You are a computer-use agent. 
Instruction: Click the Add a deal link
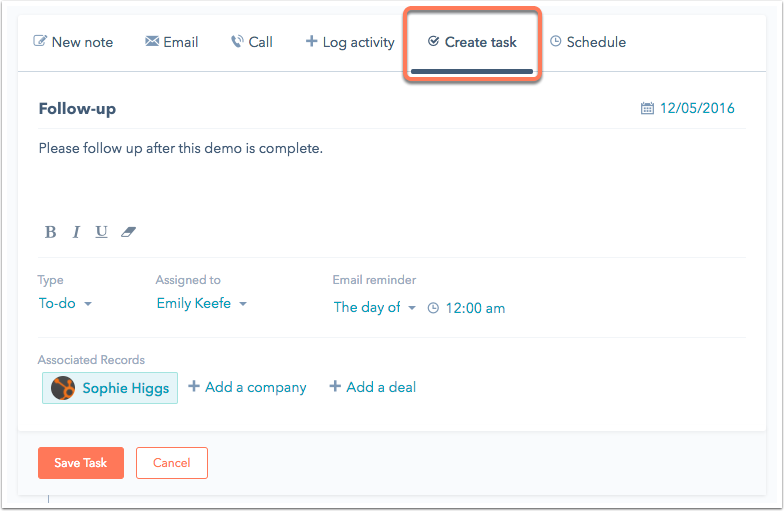click(372, 387)
